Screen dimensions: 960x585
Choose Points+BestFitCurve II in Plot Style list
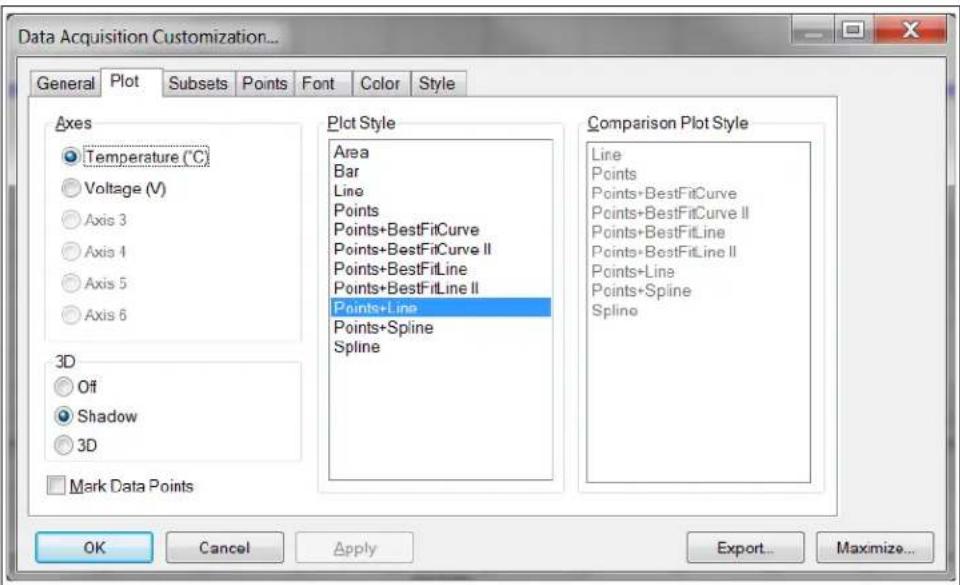(441, 250)
